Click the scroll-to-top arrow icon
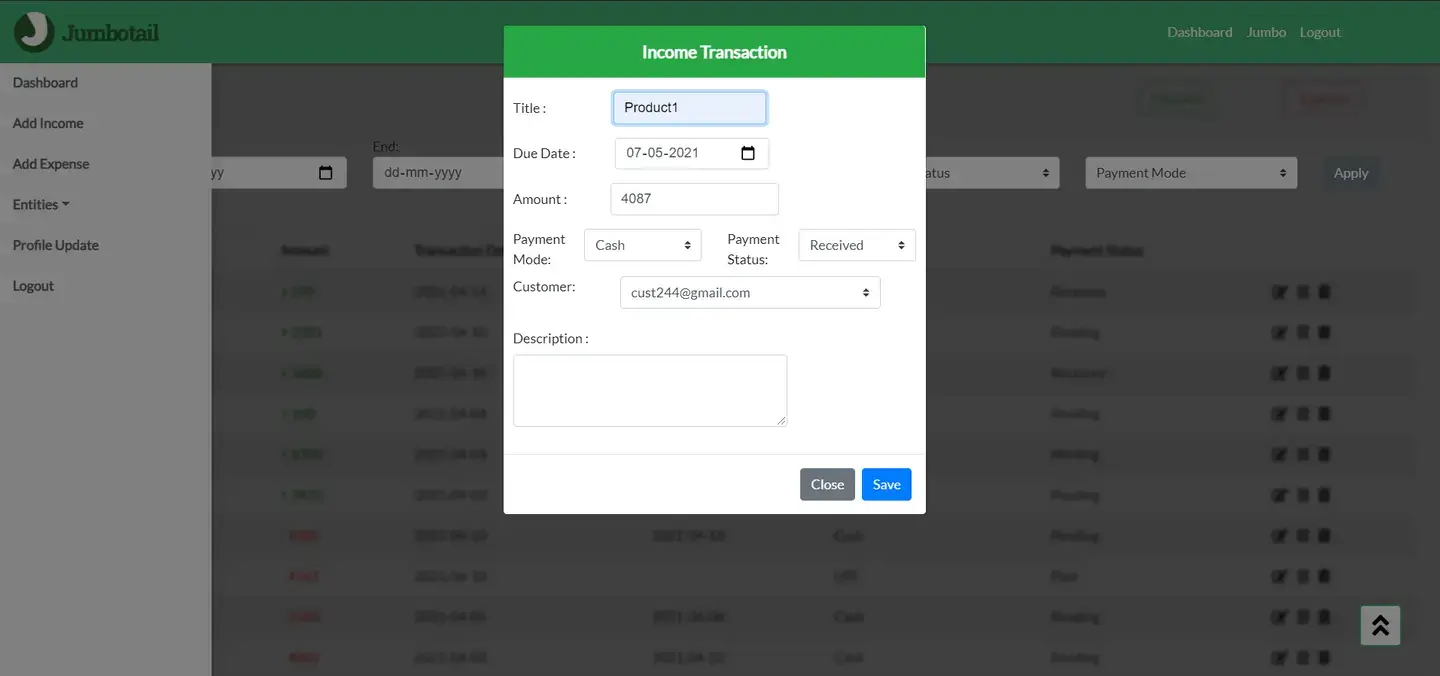The height and width of the screenshot is (676, 1440). [x=1380, y=624]
